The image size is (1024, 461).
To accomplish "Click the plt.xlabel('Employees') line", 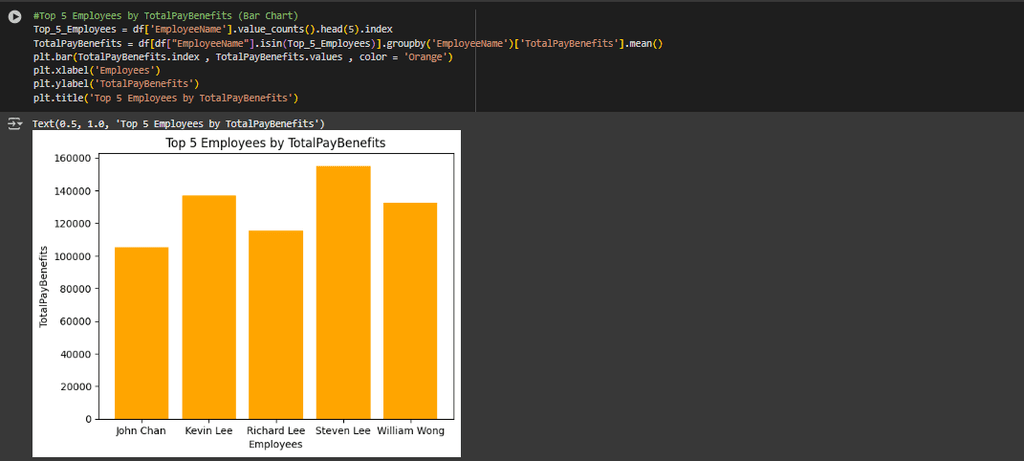I will pos(96,71).
